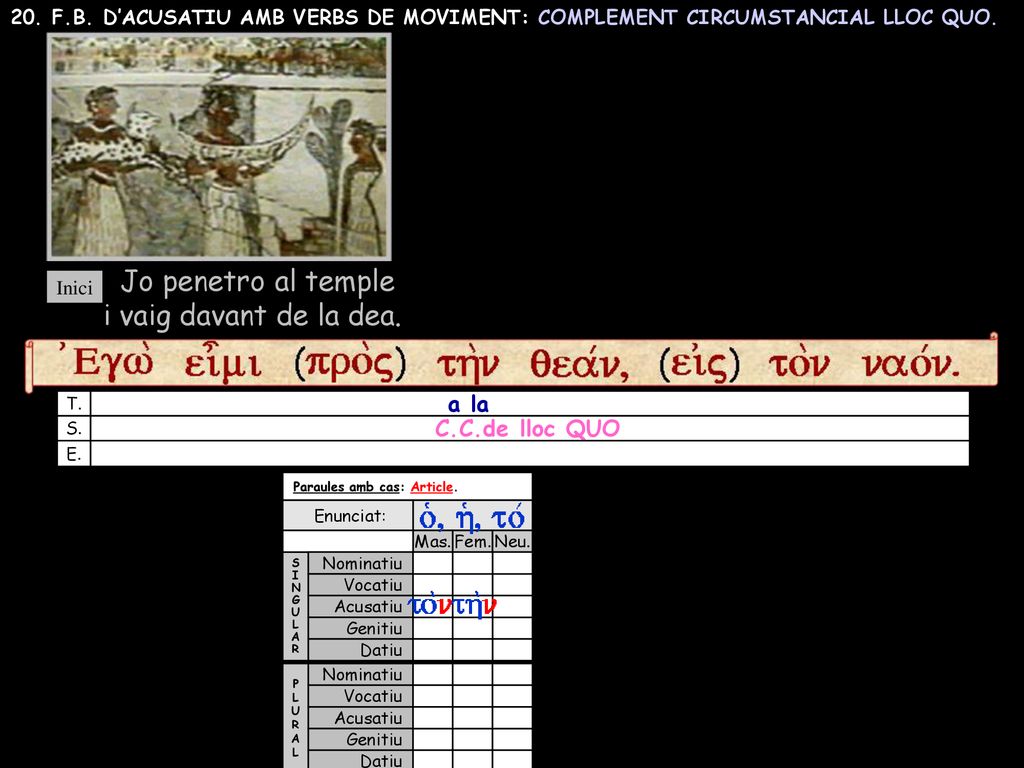Click the Neu. column header
This screenshot has height=768, width=1024.
point(512,541)
